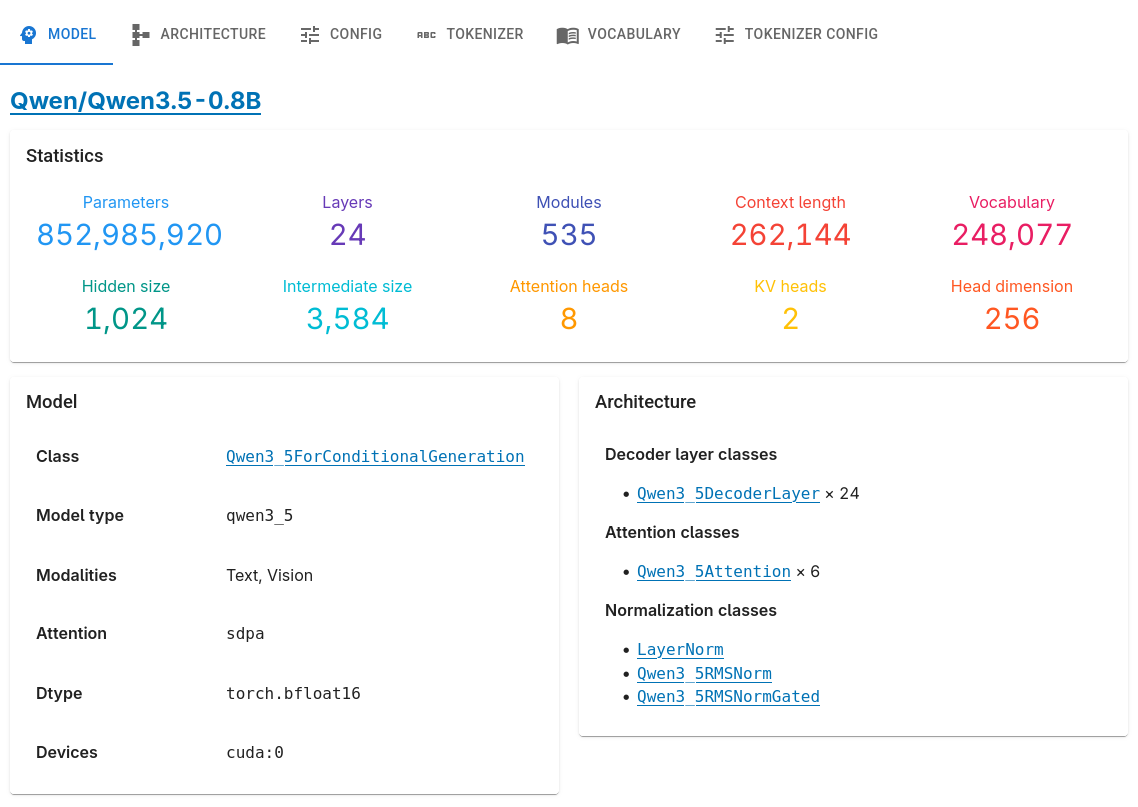
Task: Click the Architecture card heading
Action: (645, 402)
